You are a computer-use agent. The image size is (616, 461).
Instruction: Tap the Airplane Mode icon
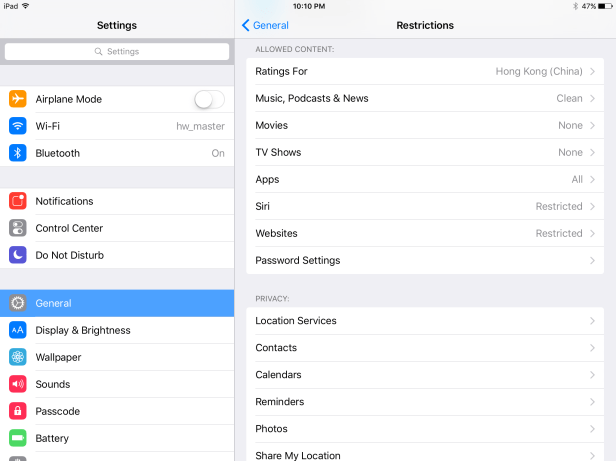(17, 99)
